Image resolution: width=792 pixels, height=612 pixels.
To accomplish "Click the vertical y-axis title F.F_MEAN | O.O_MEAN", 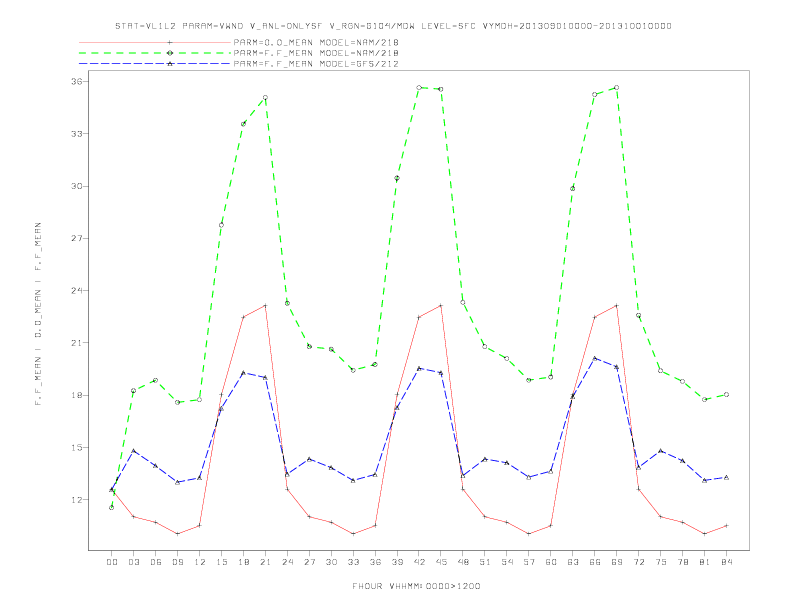I will click(x=38, y=314).
